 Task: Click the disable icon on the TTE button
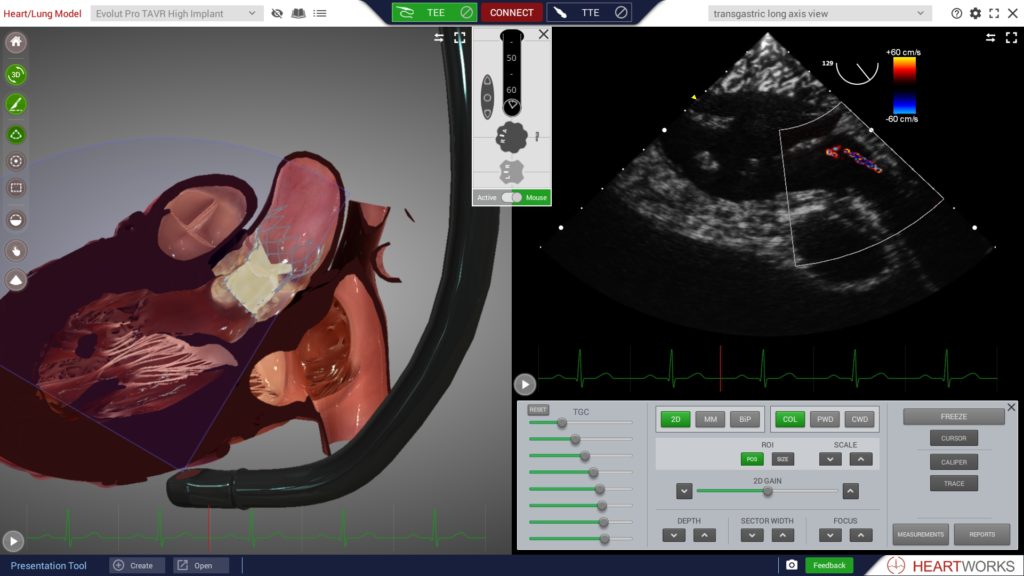(621, 12)
